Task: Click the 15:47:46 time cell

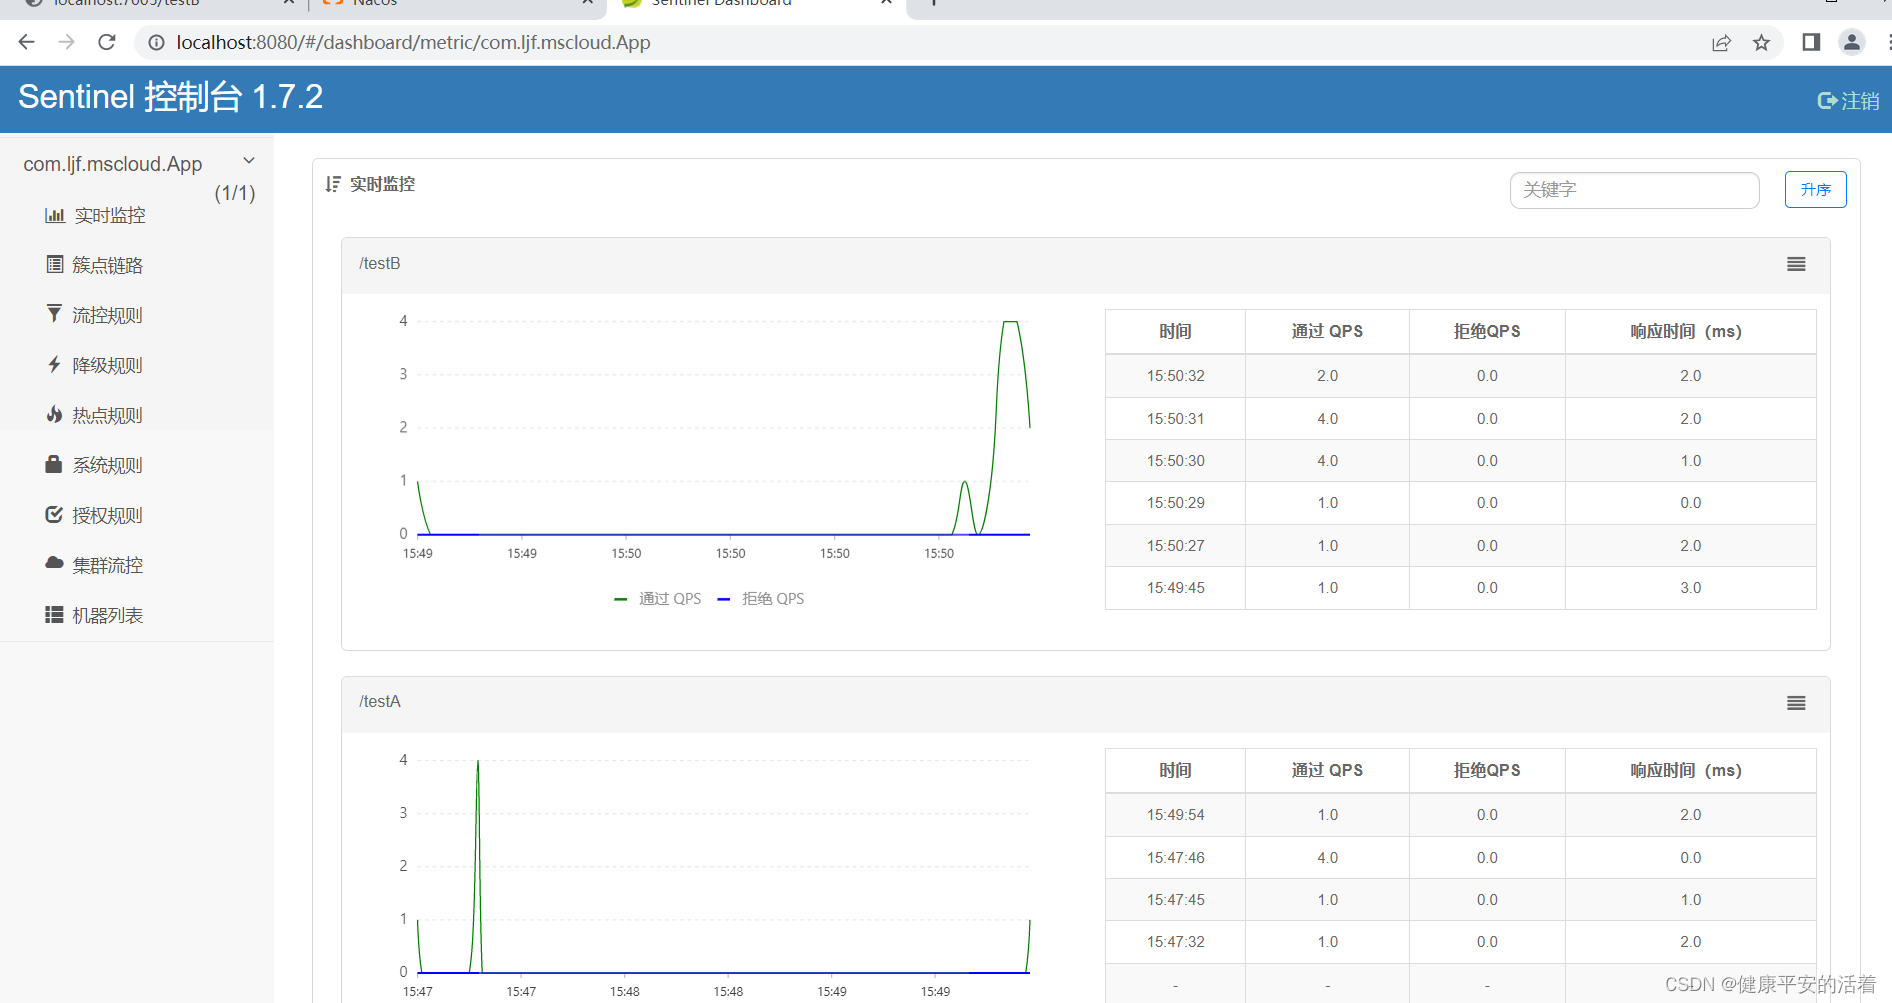Action: point(1175,858)
